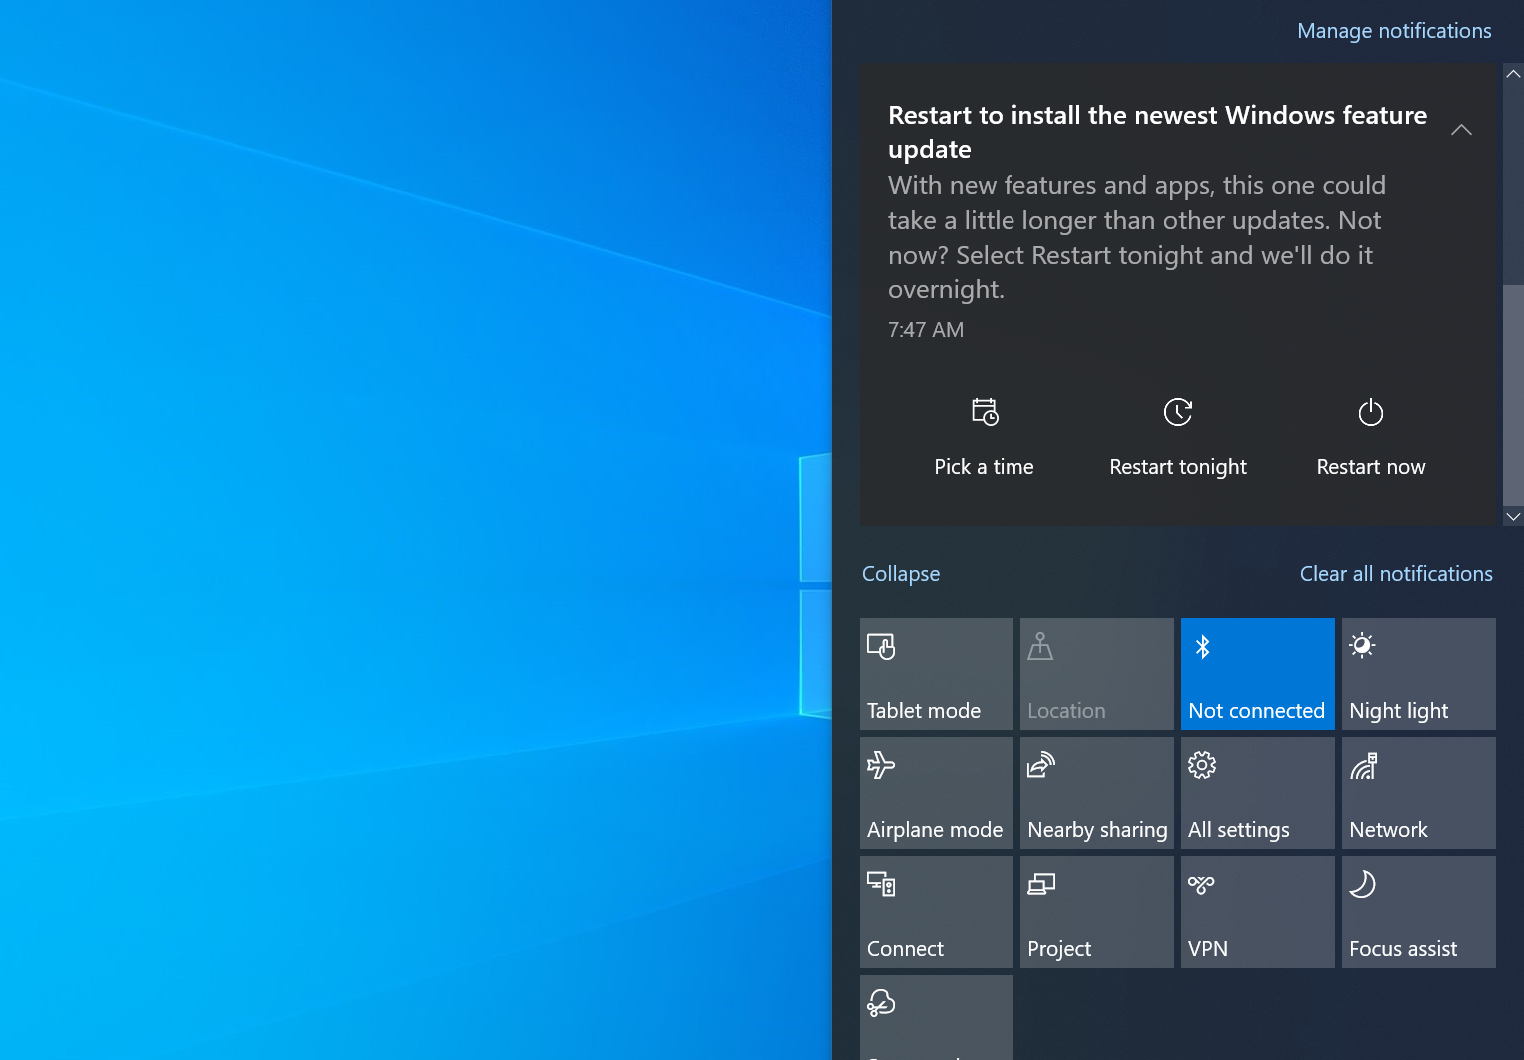Enable the Night light tile
The image size is (1524, 1060).
(1419, 674)
